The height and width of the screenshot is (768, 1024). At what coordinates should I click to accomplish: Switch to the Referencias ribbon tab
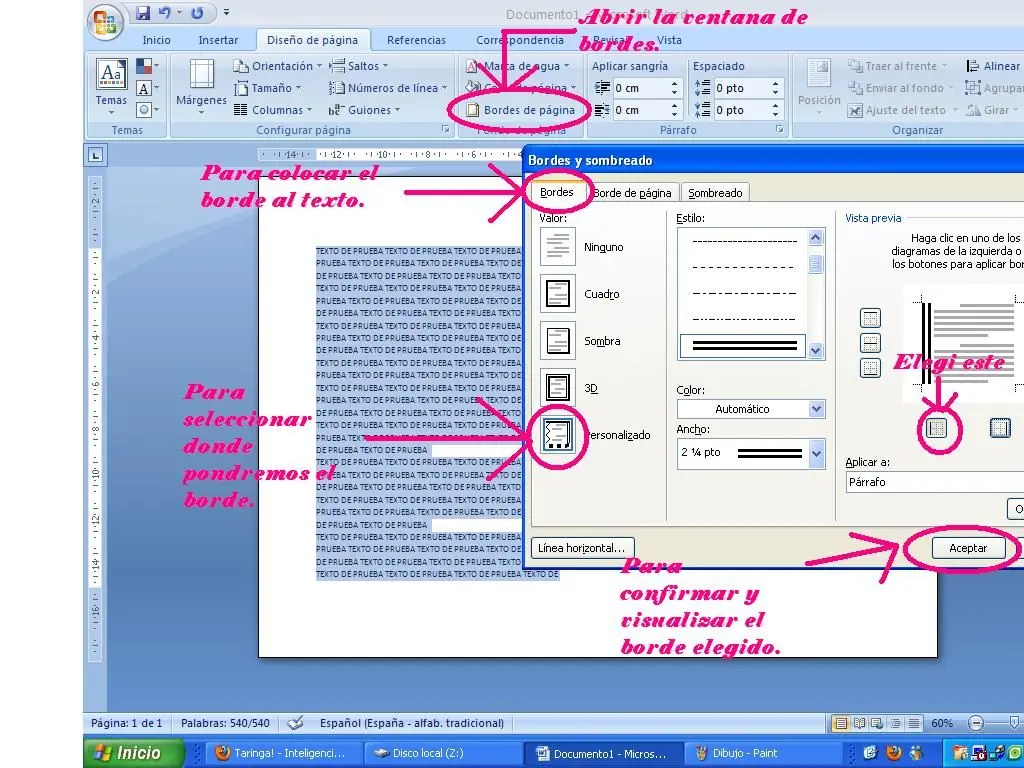(416, 40)
